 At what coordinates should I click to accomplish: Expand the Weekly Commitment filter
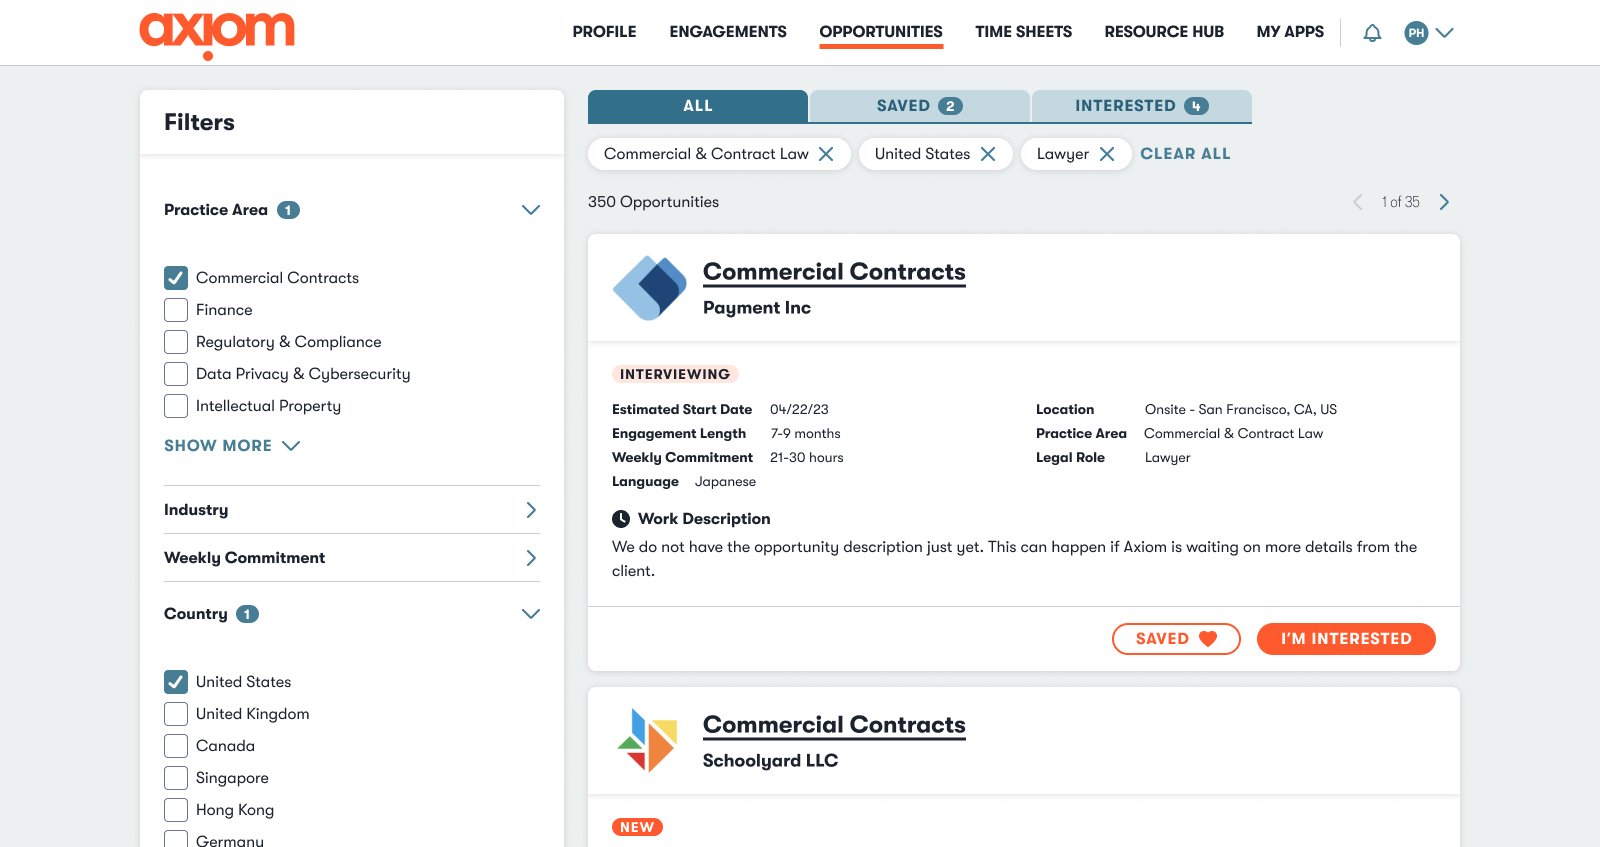[x=530, y=558]
